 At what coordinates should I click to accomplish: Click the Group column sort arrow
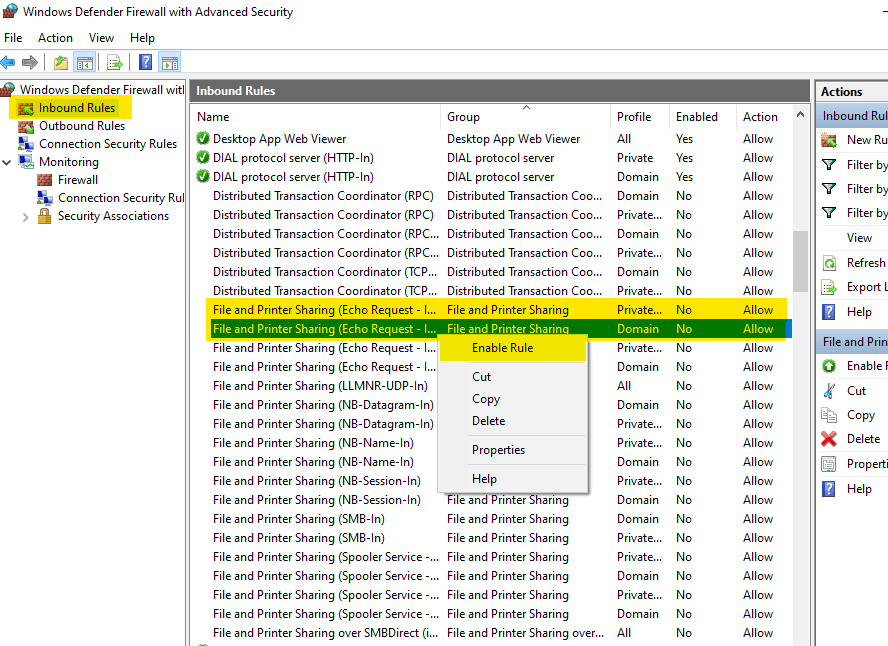pos(527,107)
